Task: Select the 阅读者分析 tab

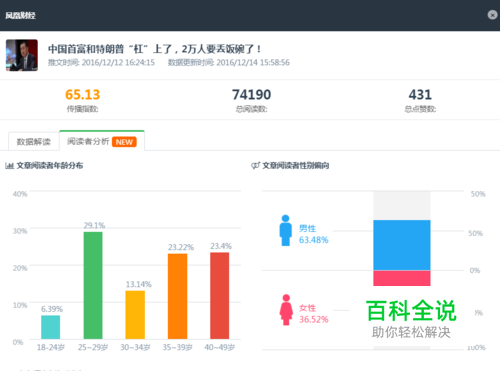Action: pos(102,141)
